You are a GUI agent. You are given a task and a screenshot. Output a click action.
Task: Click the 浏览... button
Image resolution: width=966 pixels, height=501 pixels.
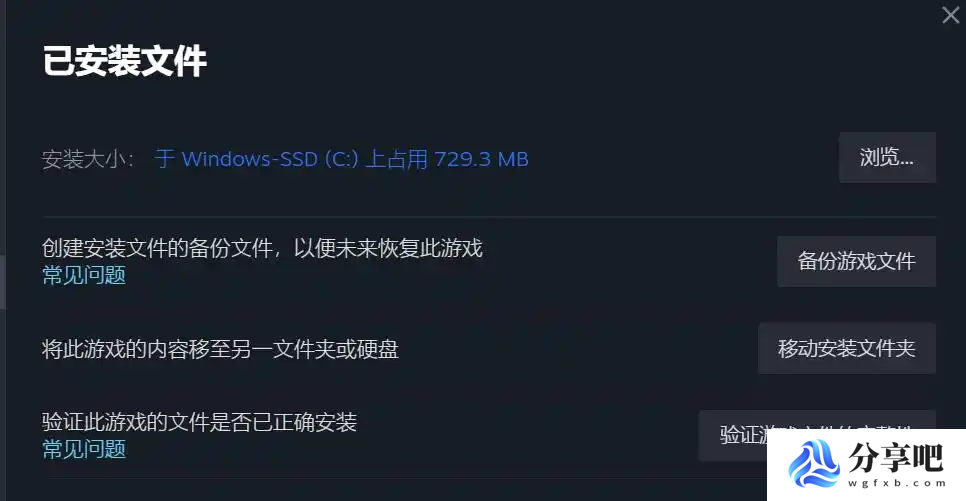[x=887, y=157]
